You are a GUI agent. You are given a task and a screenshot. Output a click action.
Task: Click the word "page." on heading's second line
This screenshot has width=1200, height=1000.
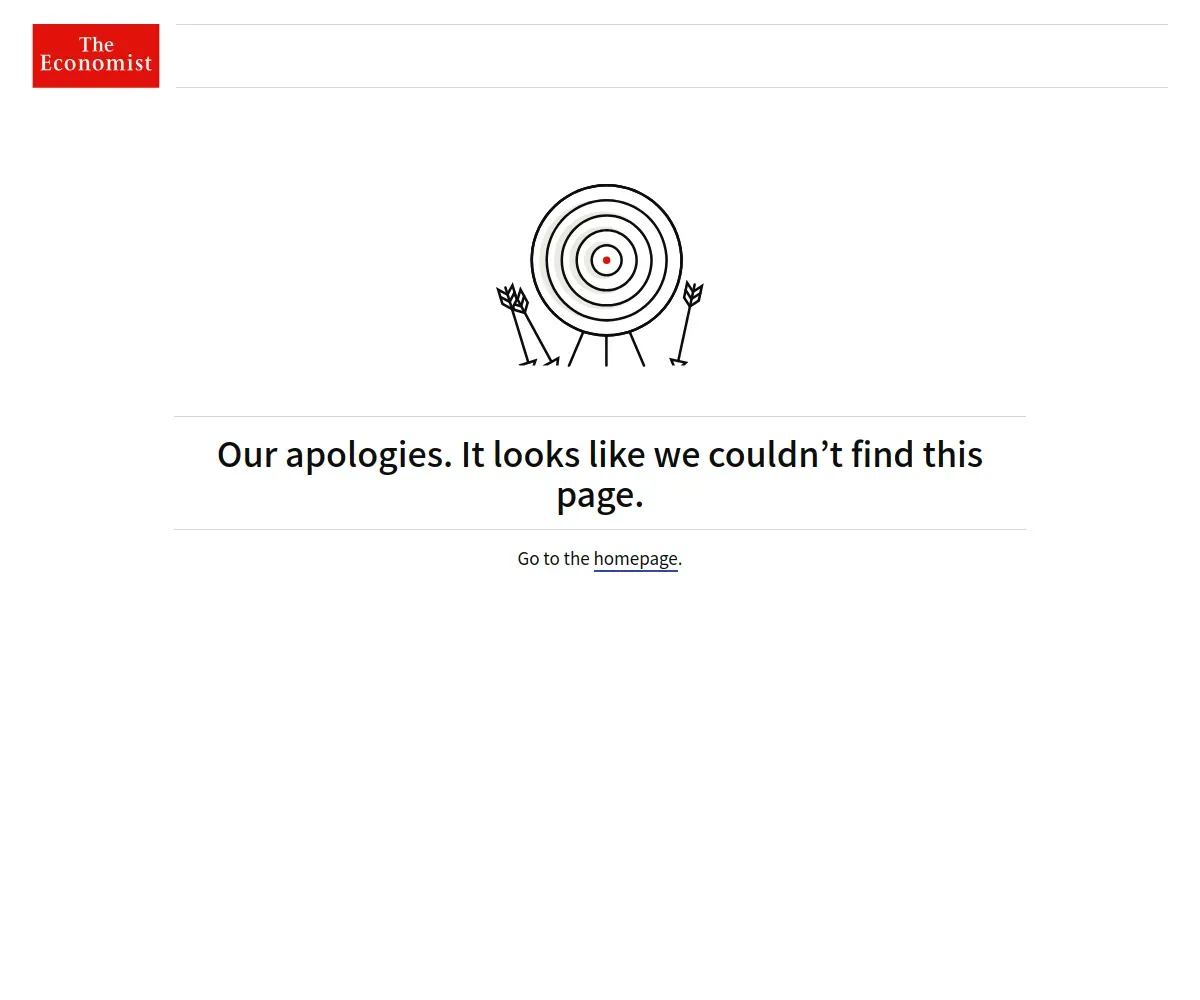click(x=600, y=495)
